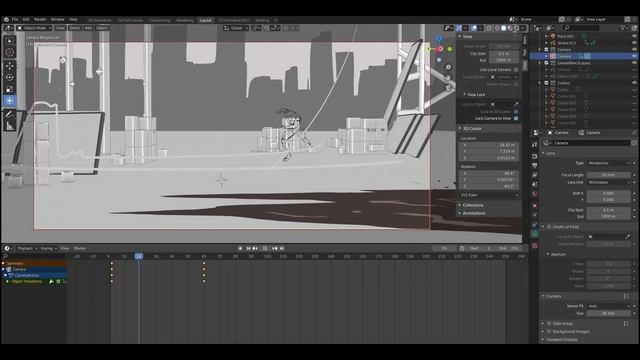The height and width of the screenshot is (360, 640).
Task: Enable Background Images checkbox
Action: click(549, 331)
